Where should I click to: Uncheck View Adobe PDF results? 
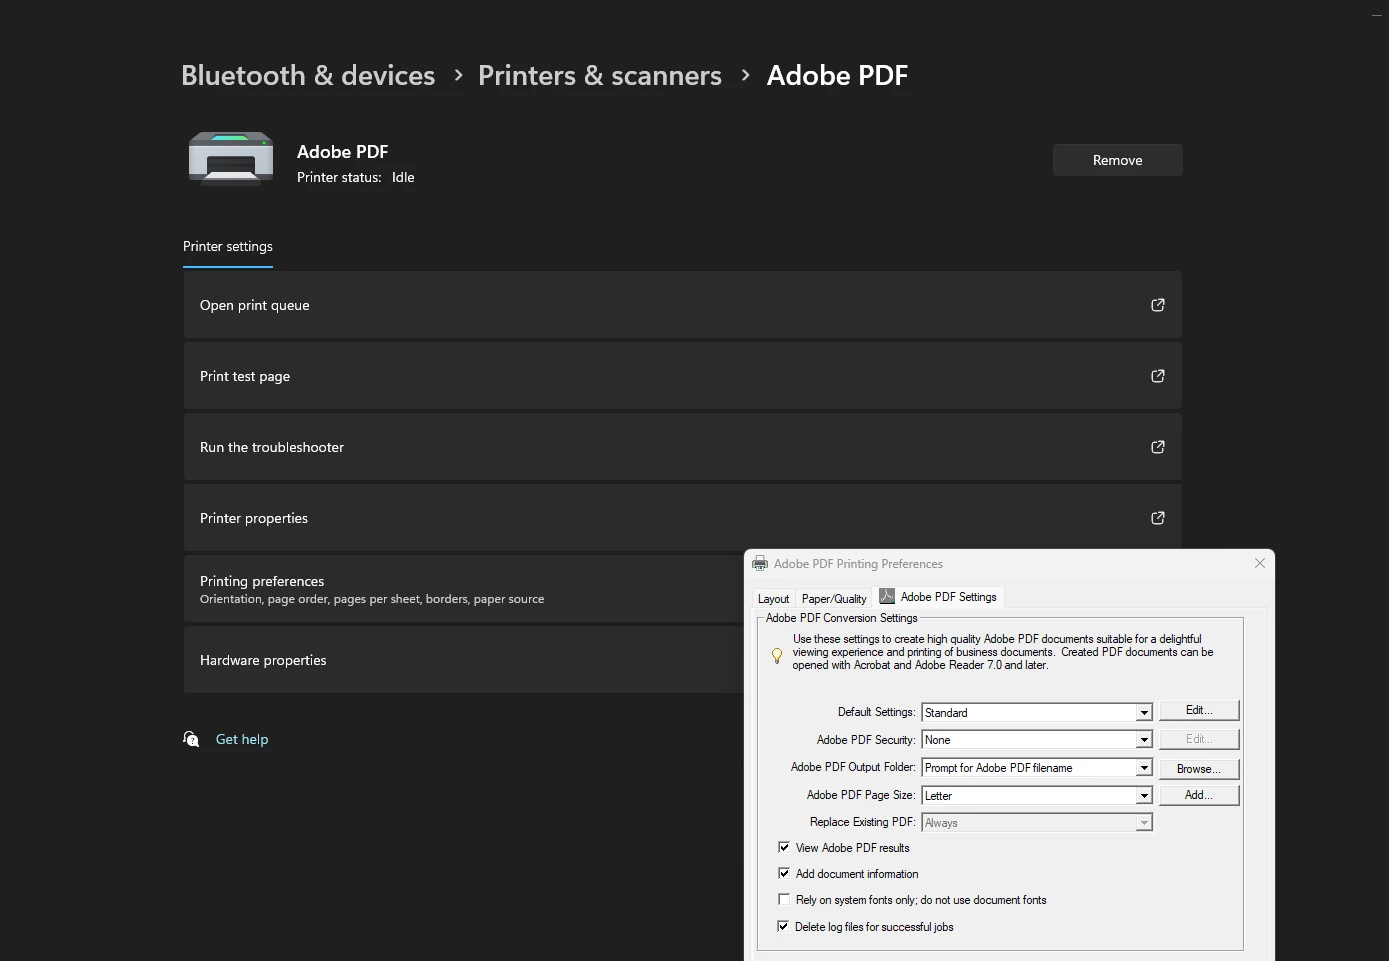784,847
